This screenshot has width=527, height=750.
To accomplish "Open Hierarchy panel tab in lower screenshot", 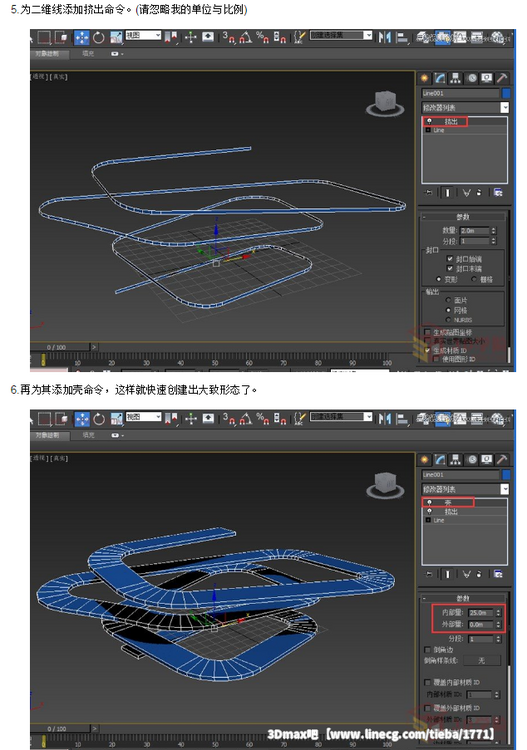I will pyautogui.click(x=455, y=460).
